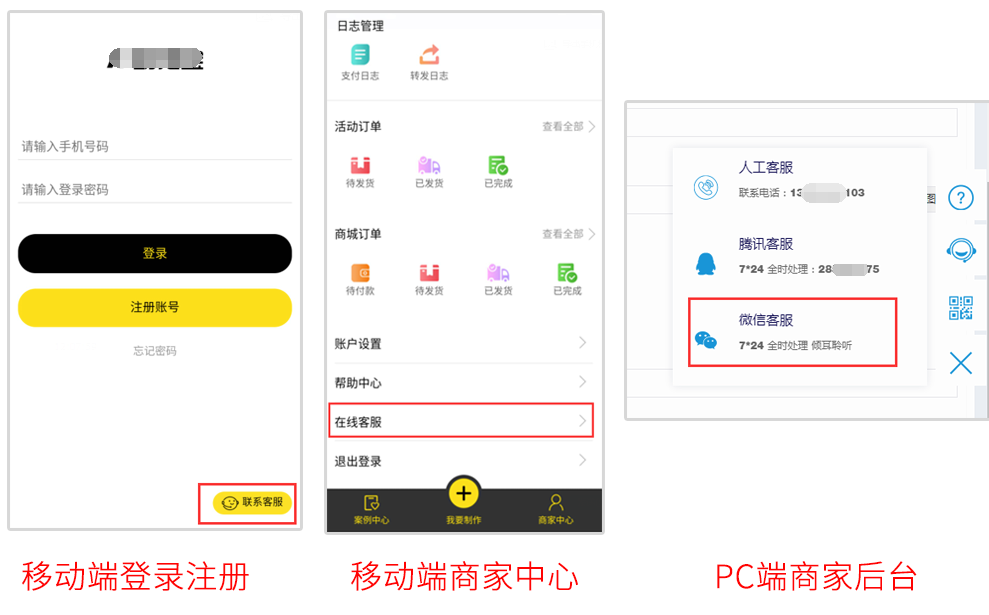Show the QR code icon
989x615 pixels.
(x=961, y=308)
